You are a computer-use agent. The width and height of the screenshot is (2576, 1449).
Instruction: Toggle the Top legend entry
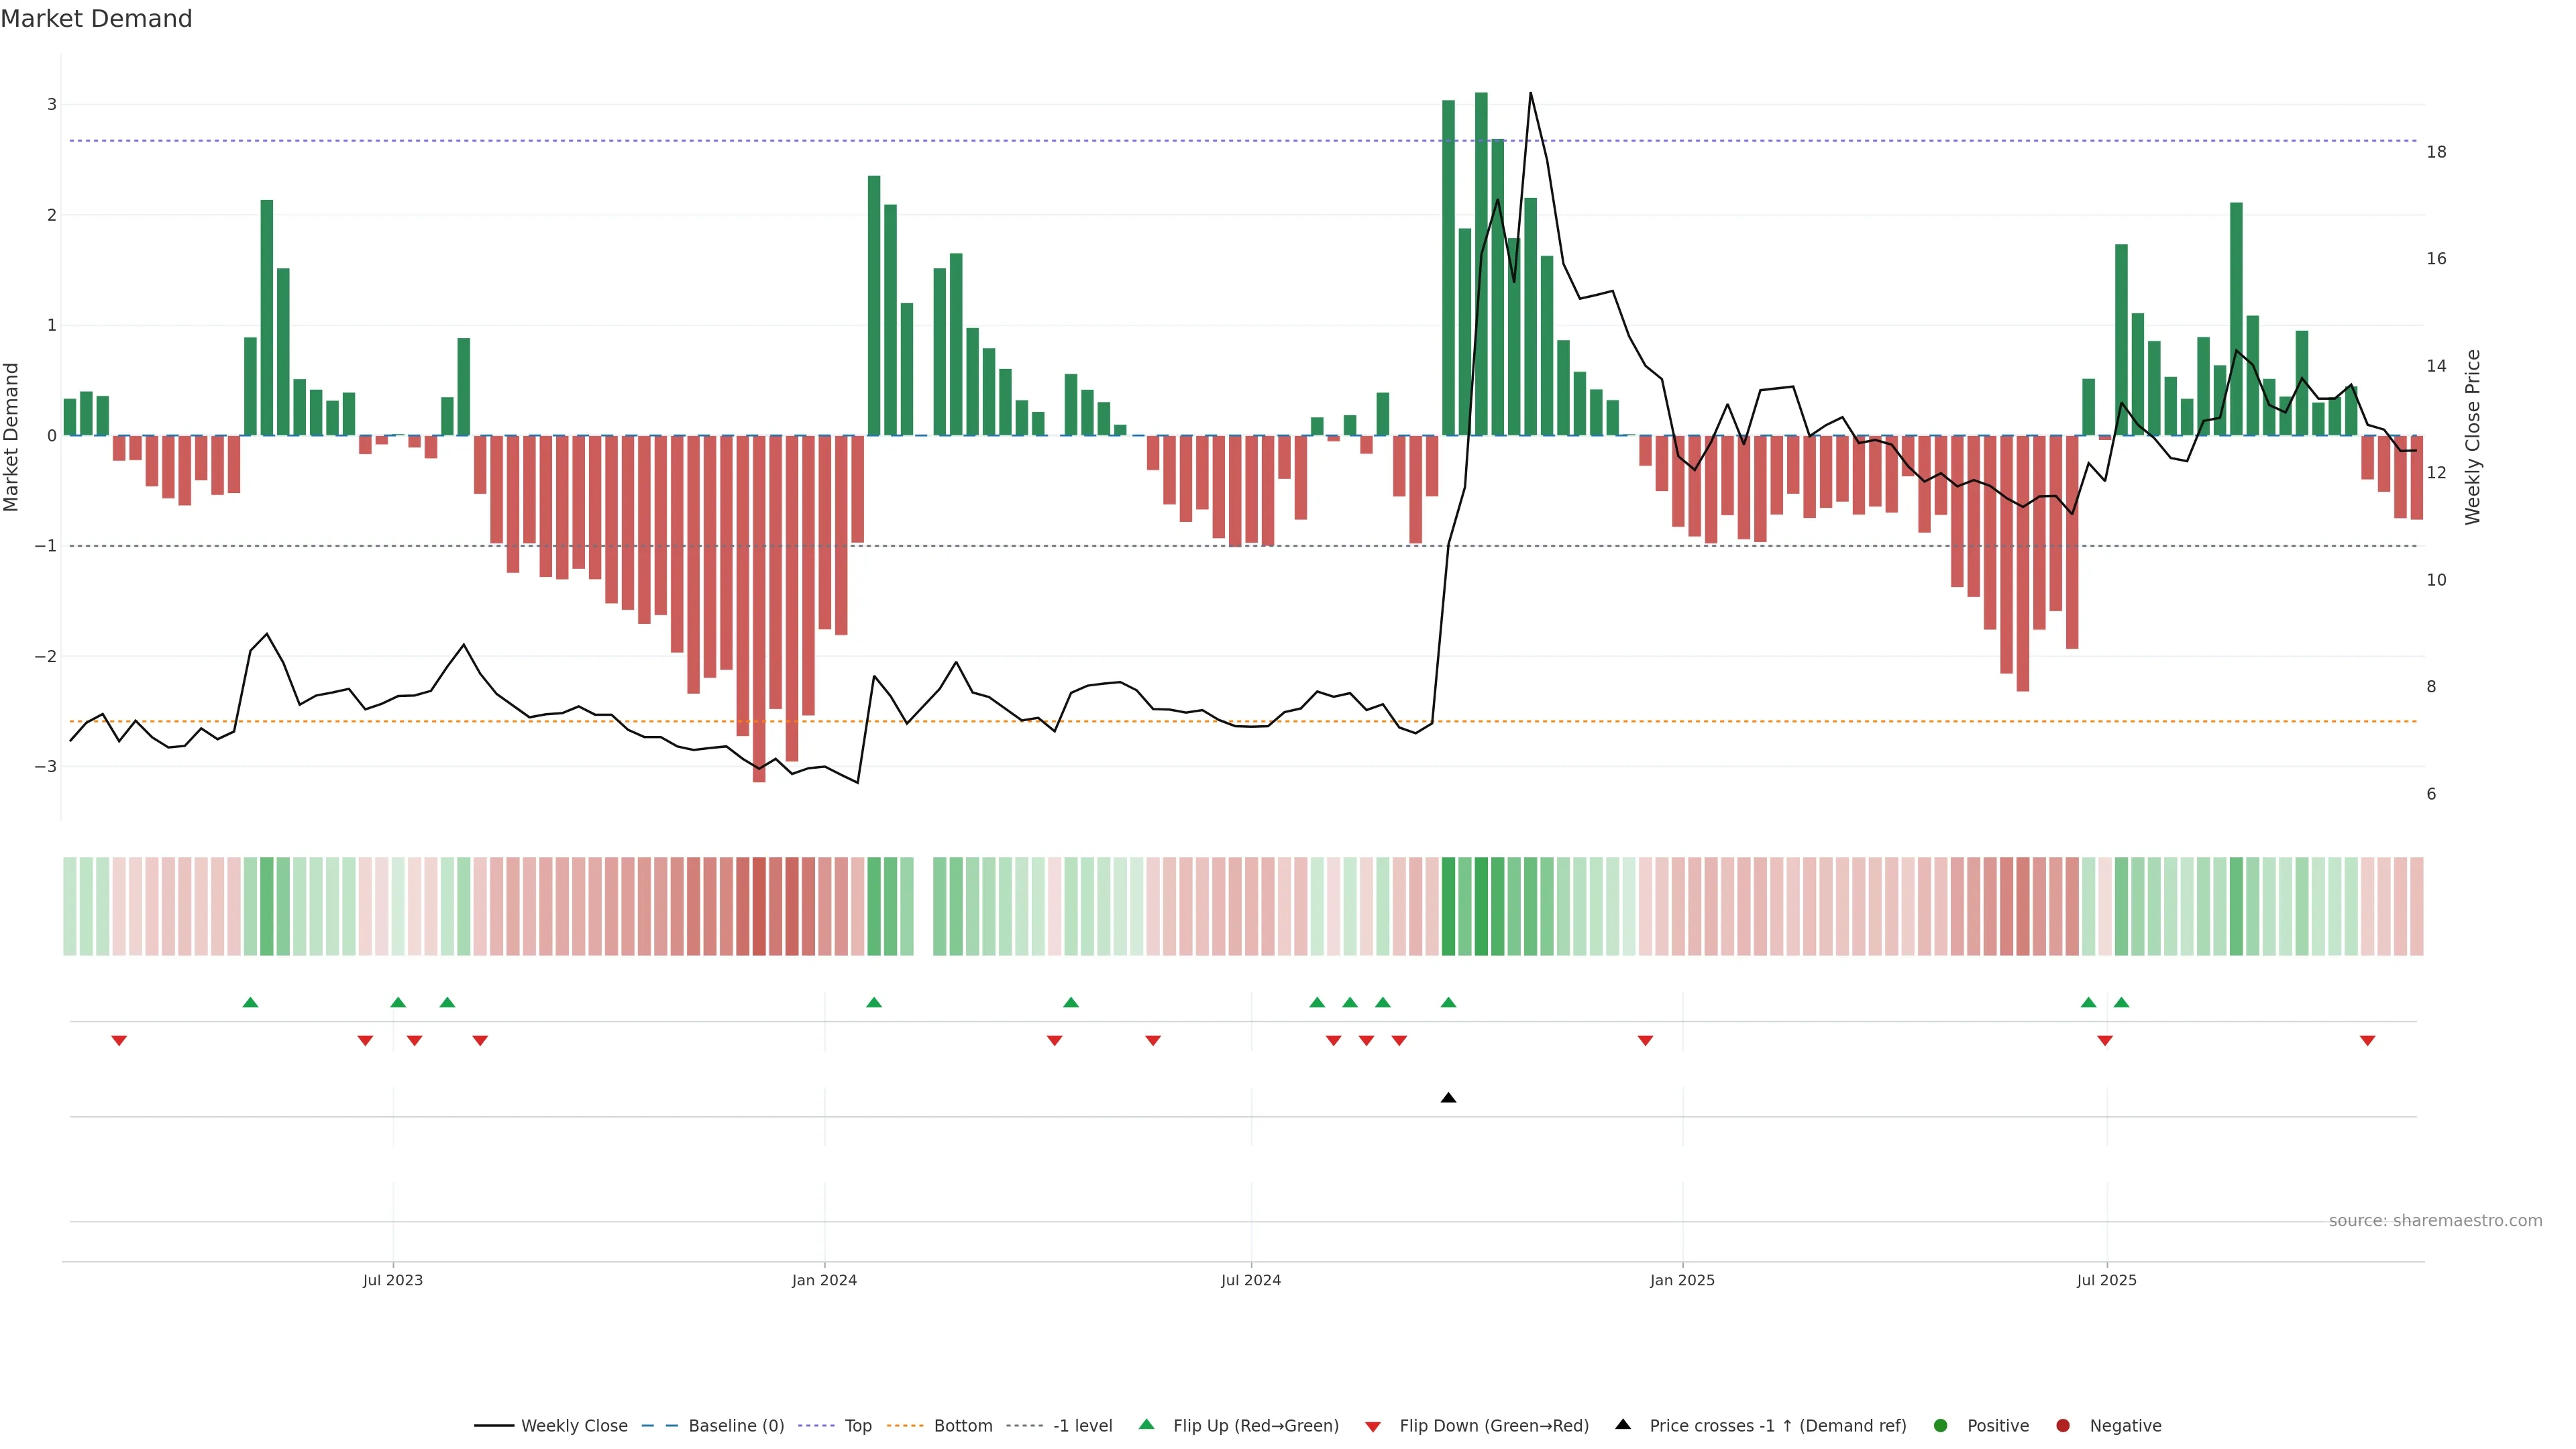pos(857,1425)
